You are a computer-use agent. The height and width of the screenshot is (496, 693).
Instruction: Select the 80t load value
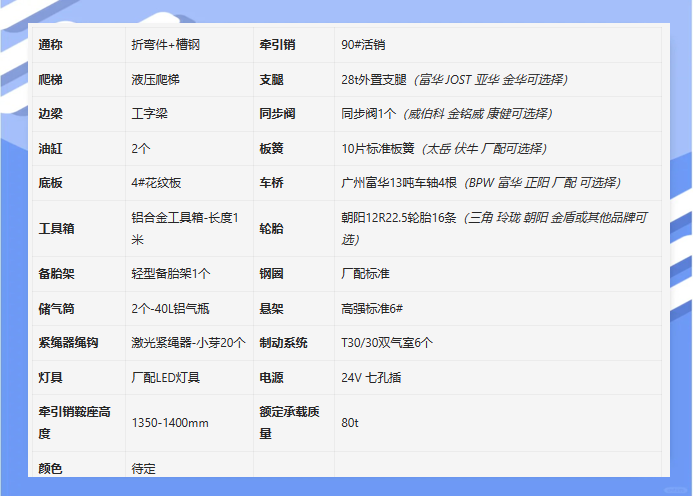tap(350, 423)
